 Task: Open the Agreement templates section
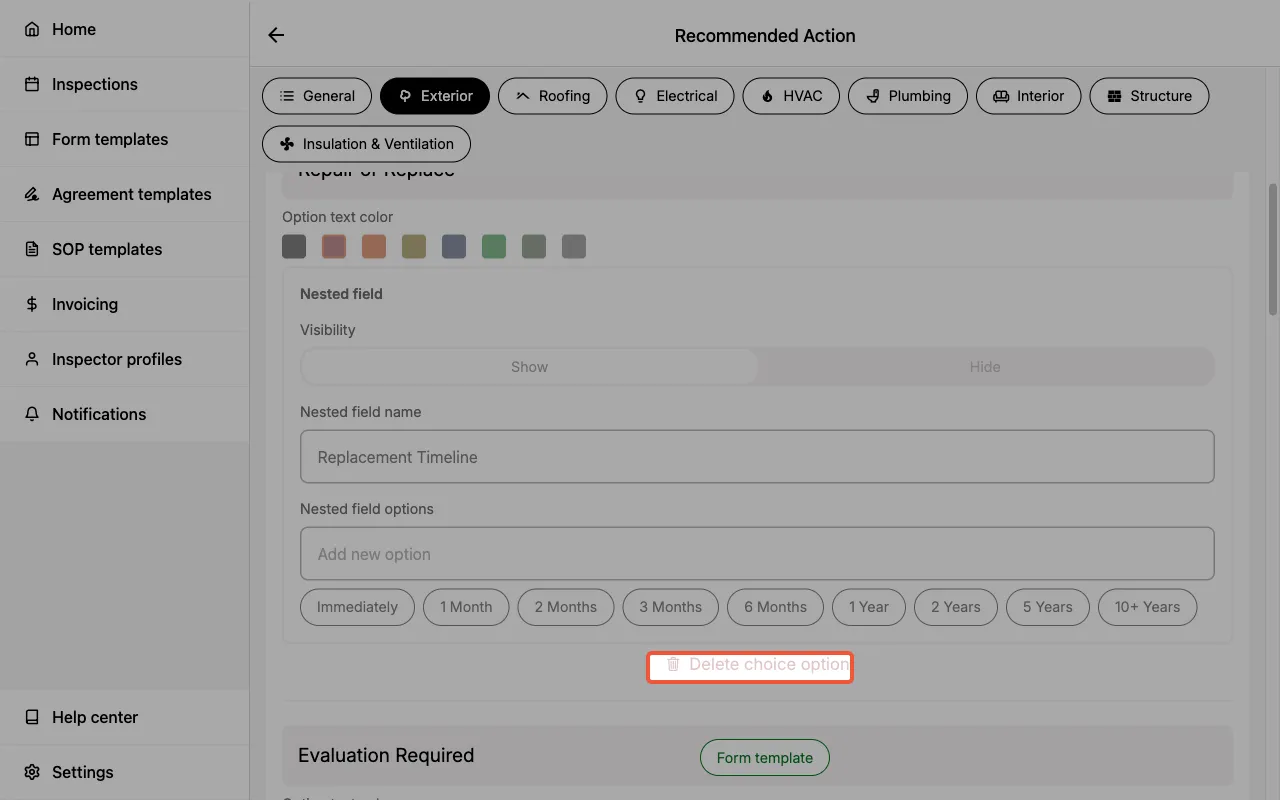(x=131, y=194)
